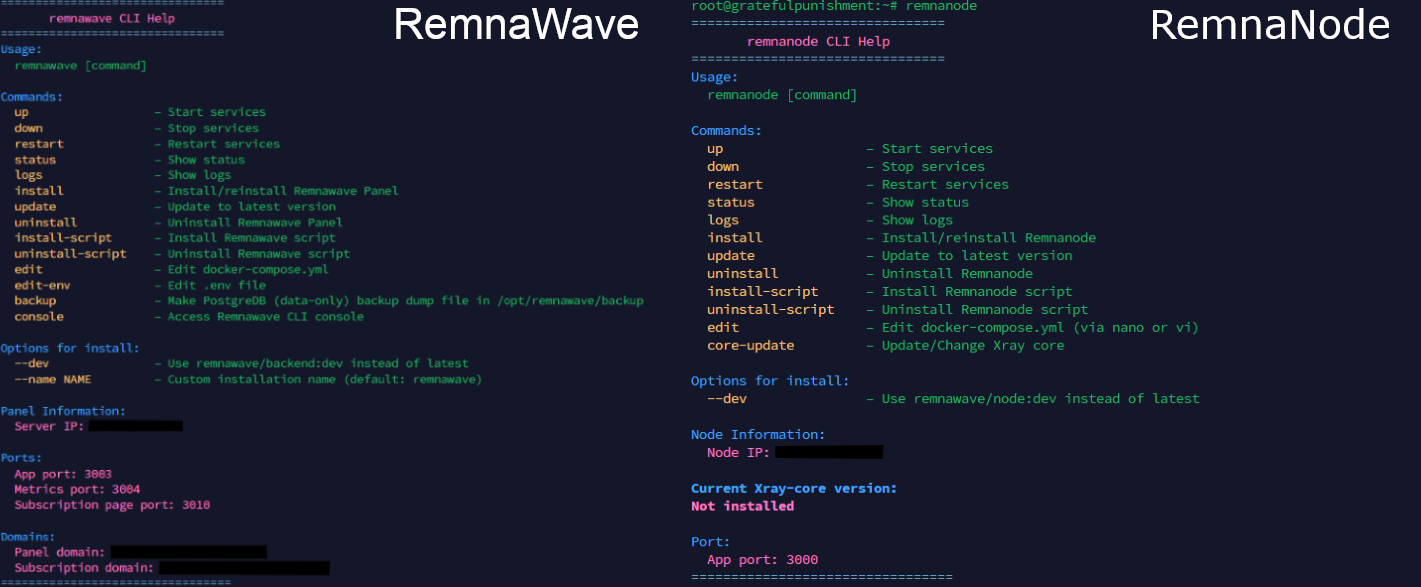This screenshot has height=587, width=1421.
Task: Click the 'remnawave CLI Help' title text
Action: [x=112, y=18]
